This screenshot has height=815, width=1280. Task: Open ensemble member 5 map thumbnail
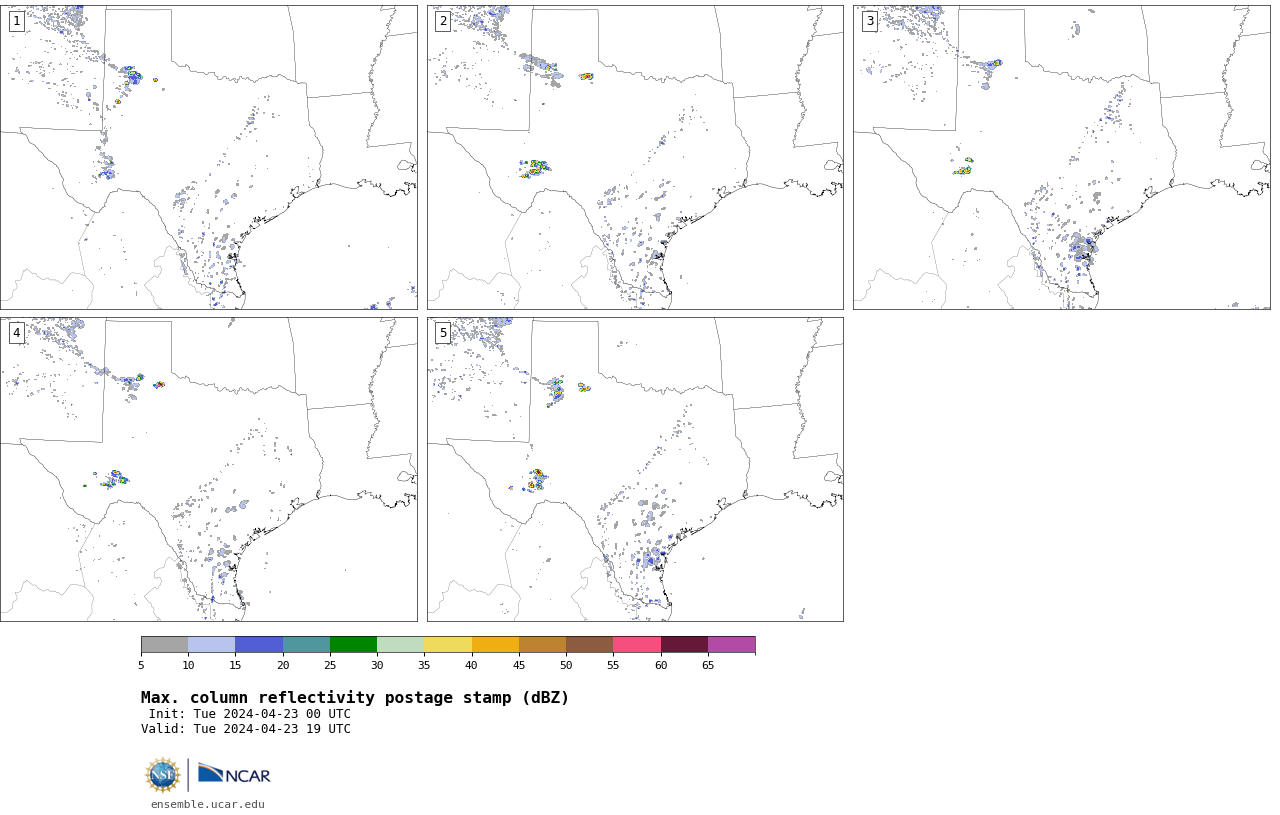[x=635, y=469]
